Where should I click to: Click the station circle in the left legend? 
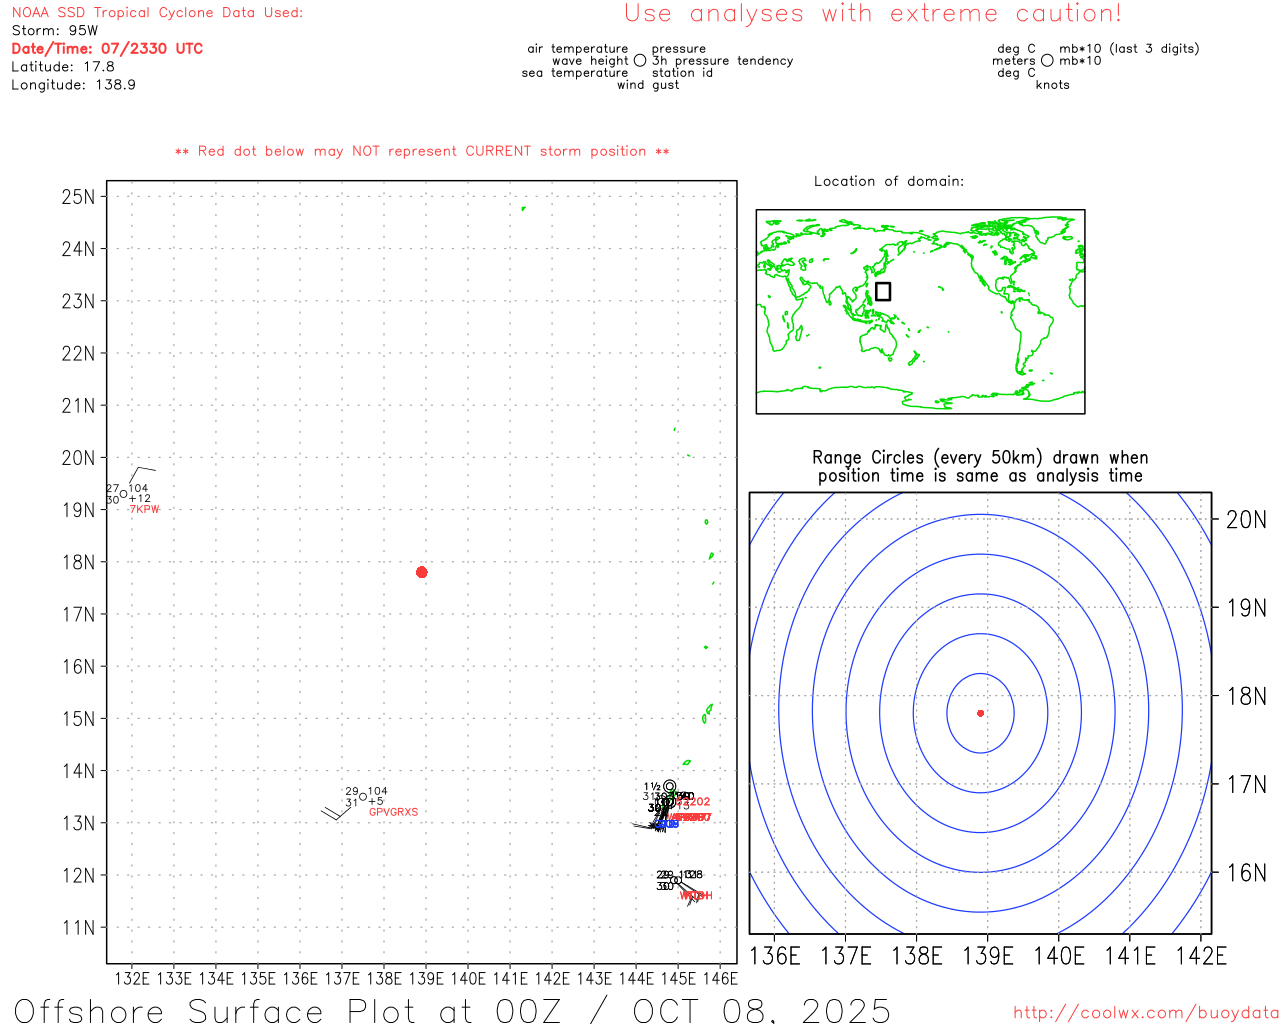[640, 61]
